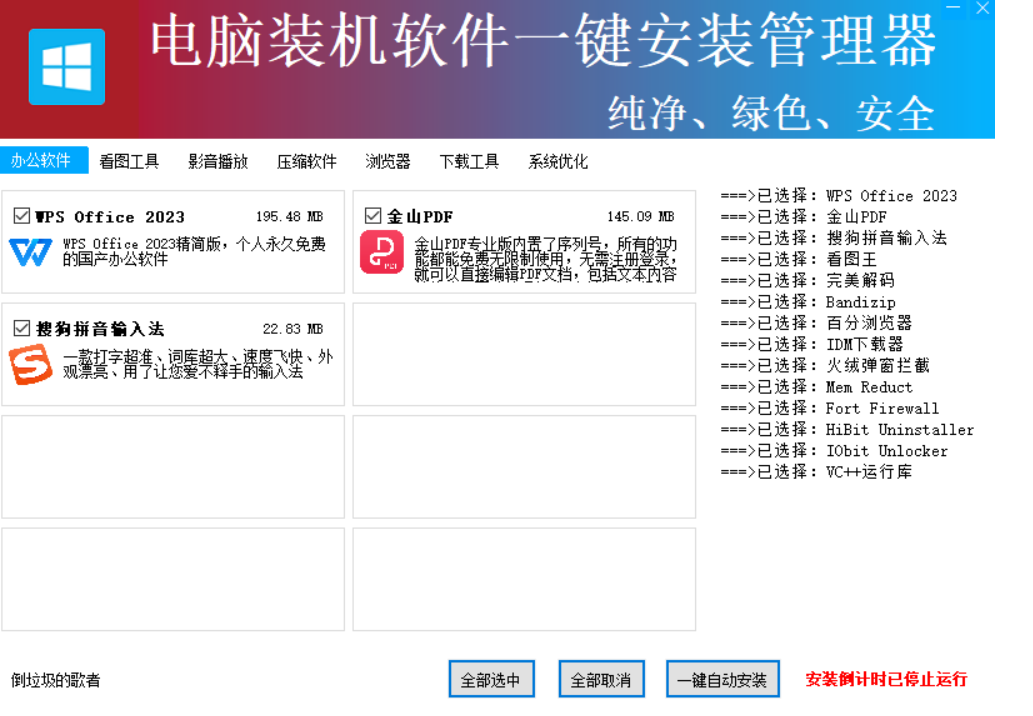
Task: Click the red 安装倒计时已停止运行 status text
Action: (886, 679)
